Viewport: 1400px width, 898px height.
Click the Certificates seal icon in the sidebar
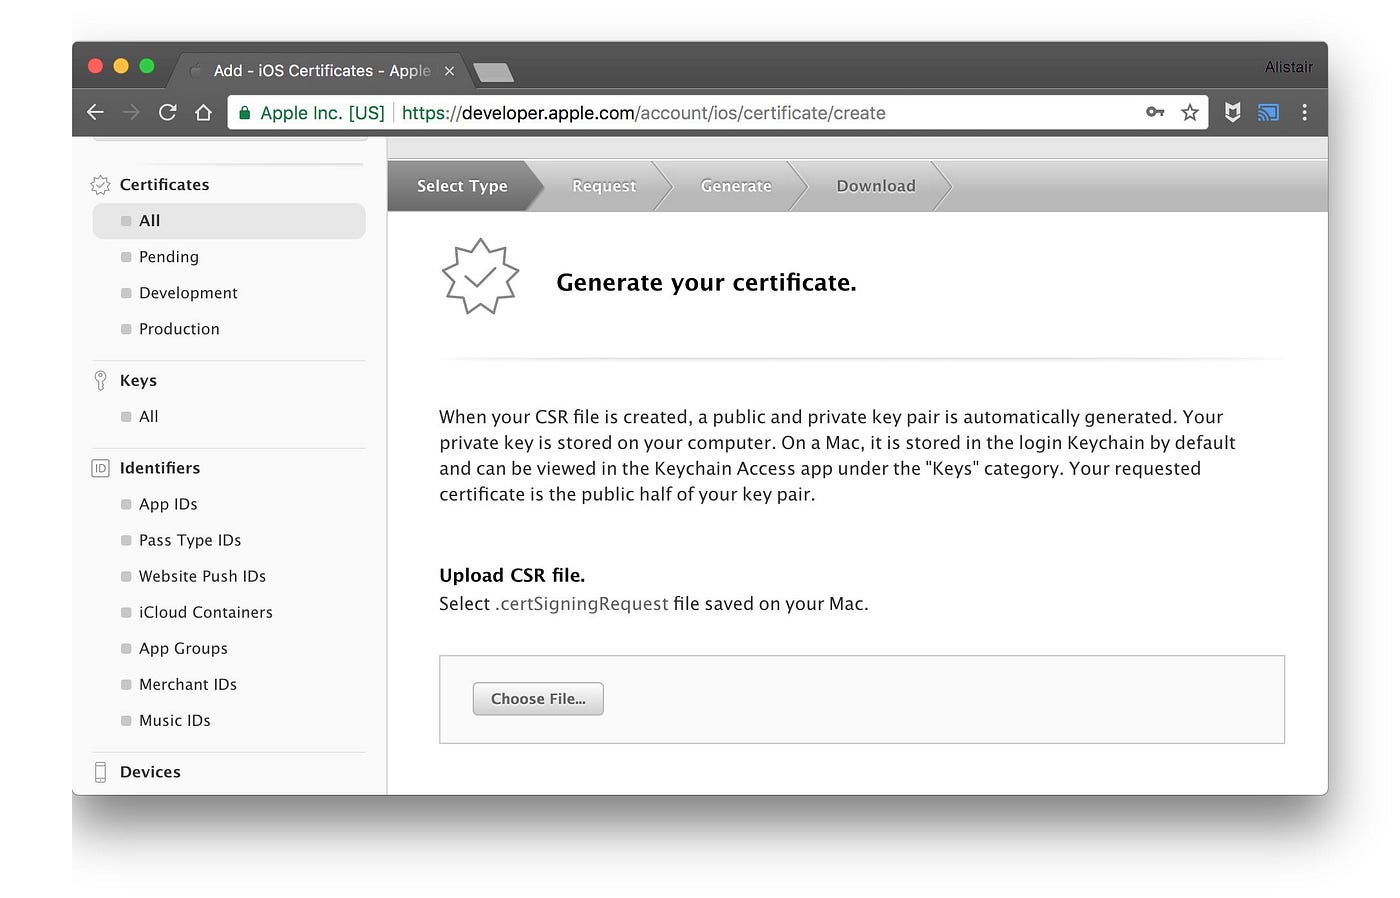pyautogui.click(x=99, y=184)
